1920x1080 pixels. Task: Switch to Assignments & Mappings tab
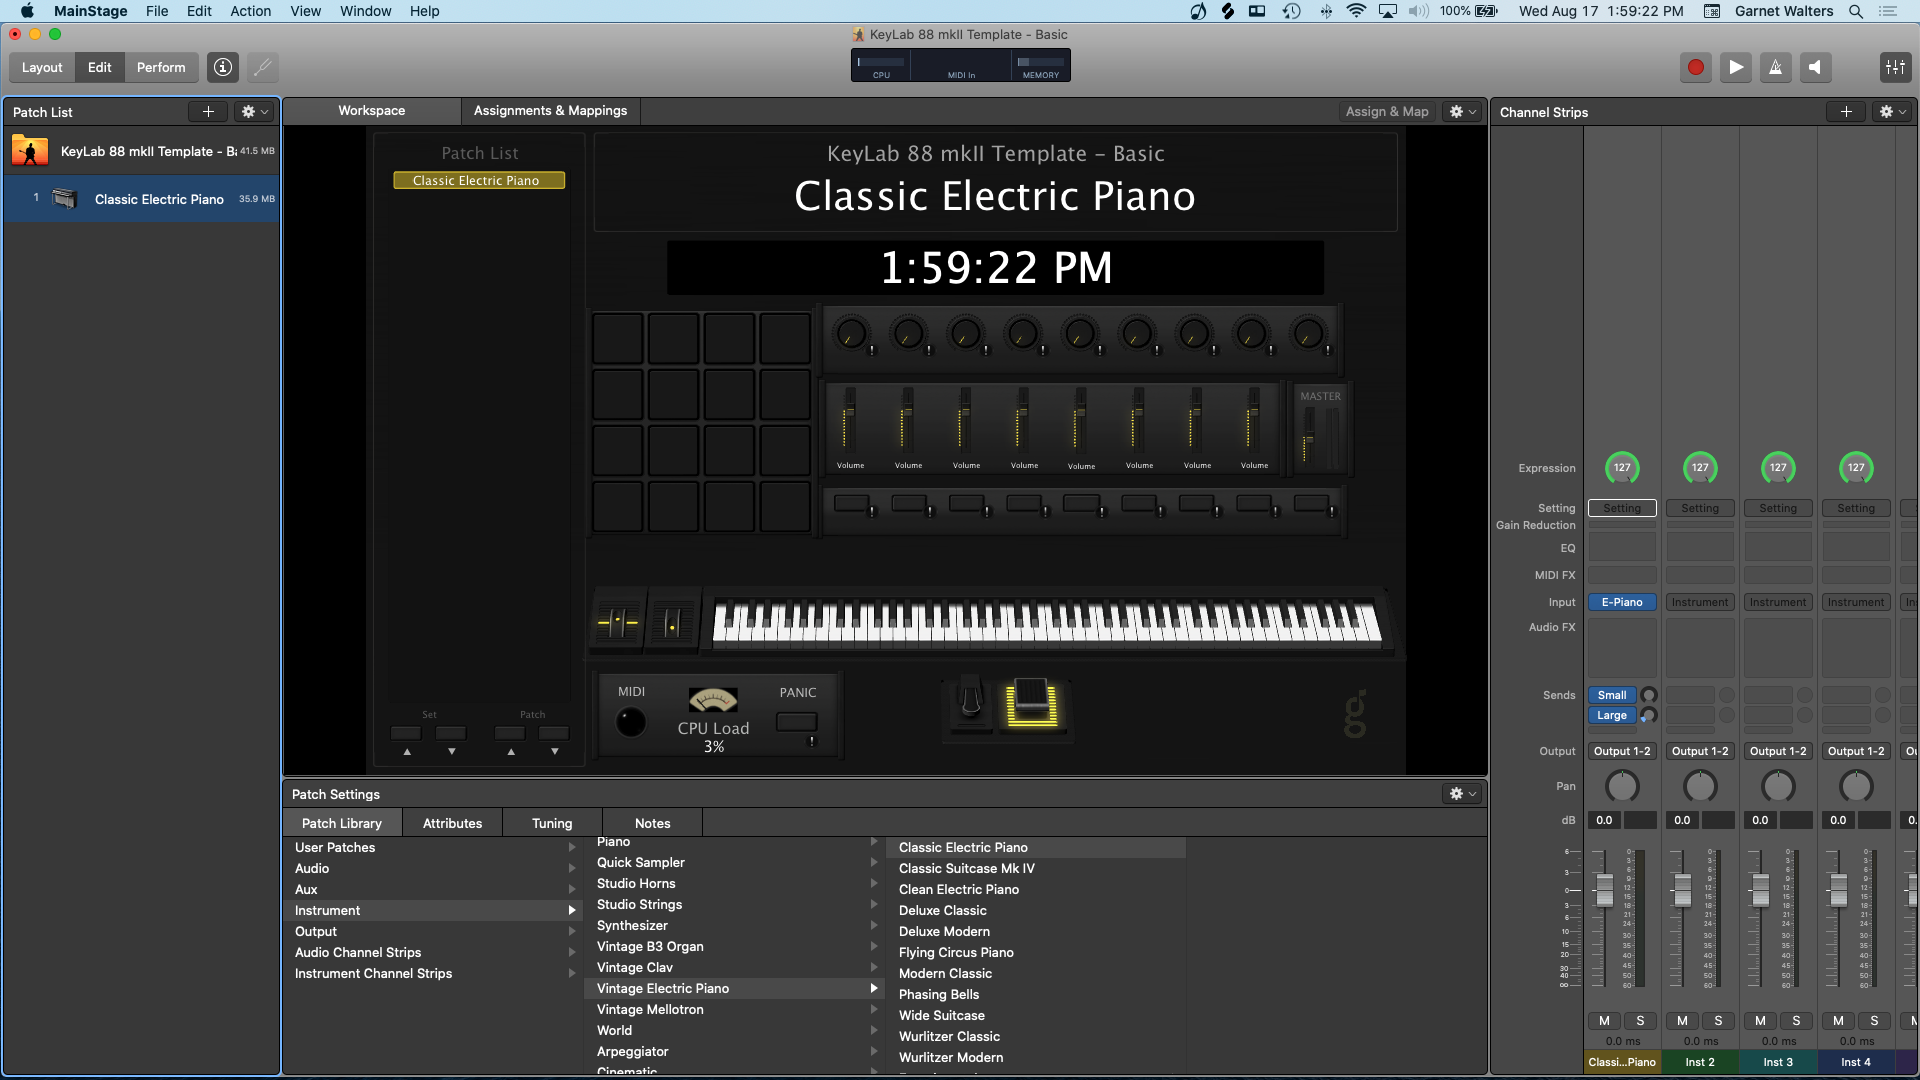[x=550, y=110]
